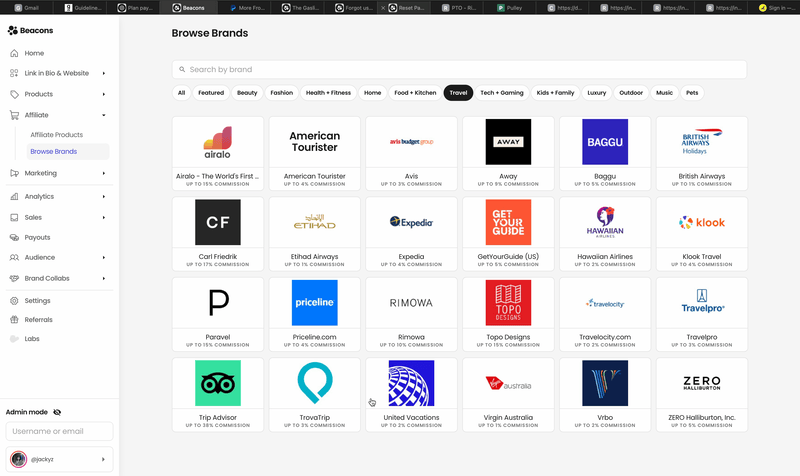This screenshot has height=476, width=800.
Task: Toggle Admin mode visibility eye icon
Action: [x=57, y=412]
